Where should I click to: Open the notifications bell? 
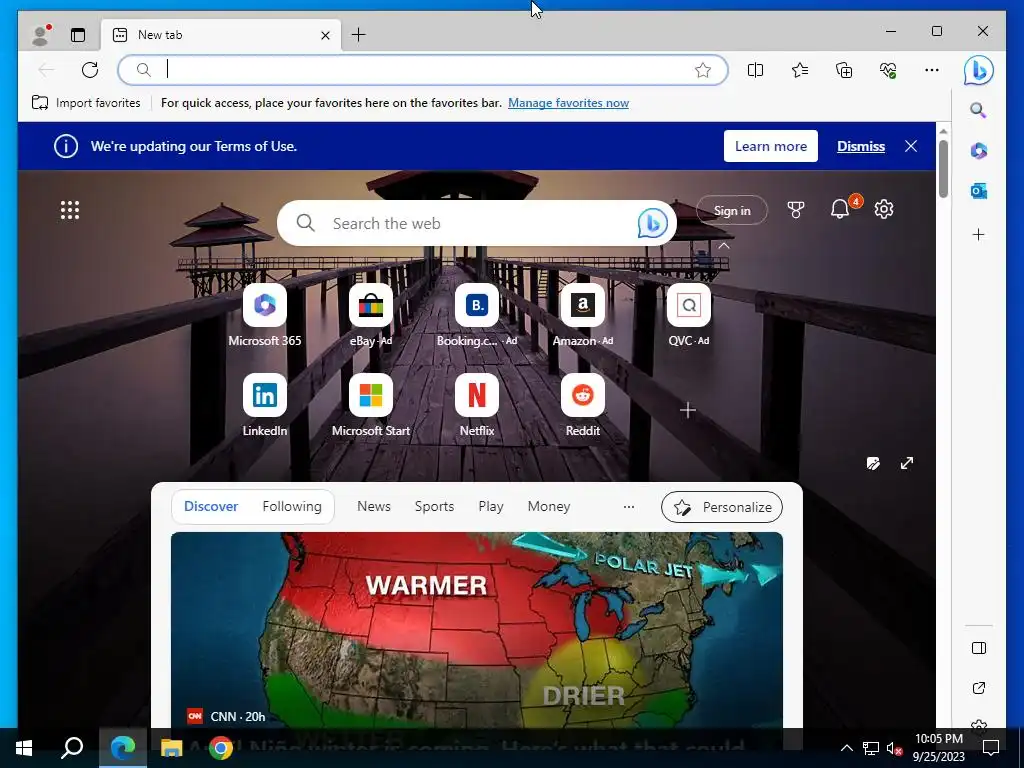pyautogui.click(x=840, y=209)
